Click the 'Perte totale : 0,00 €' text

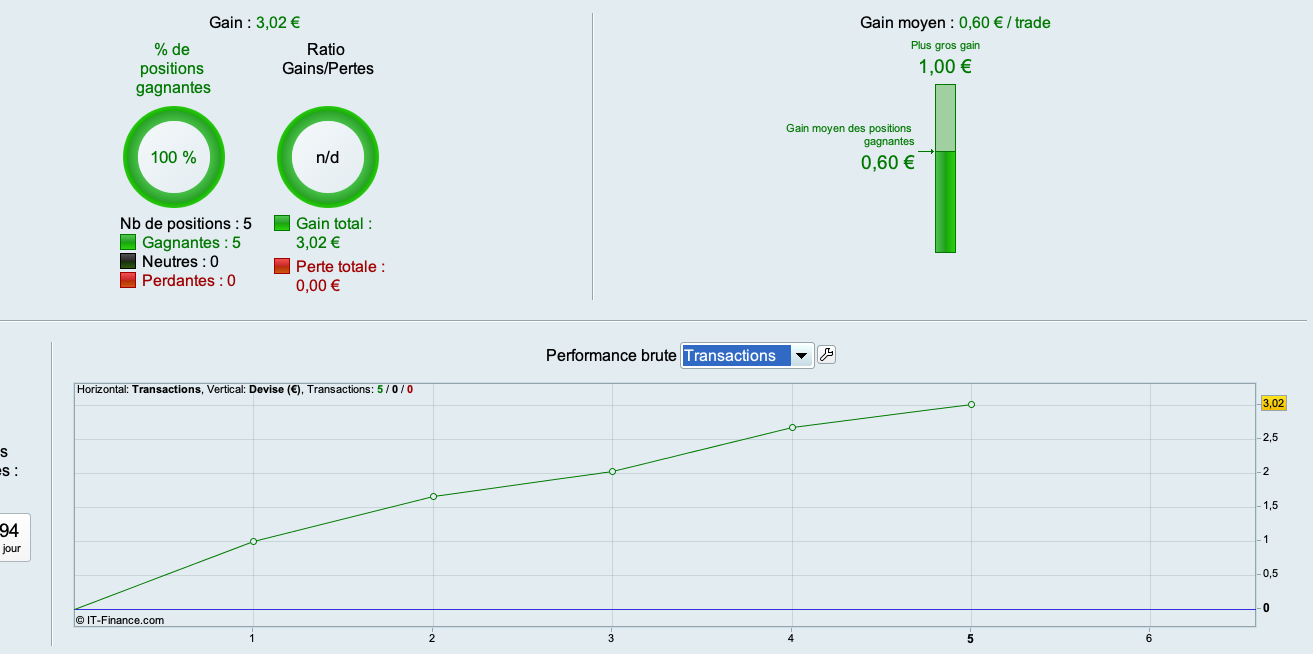coord(340,276)
